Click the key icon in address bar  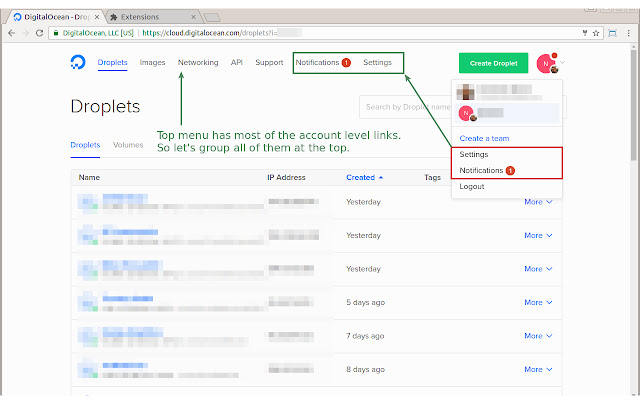click(x=585, y=33)
